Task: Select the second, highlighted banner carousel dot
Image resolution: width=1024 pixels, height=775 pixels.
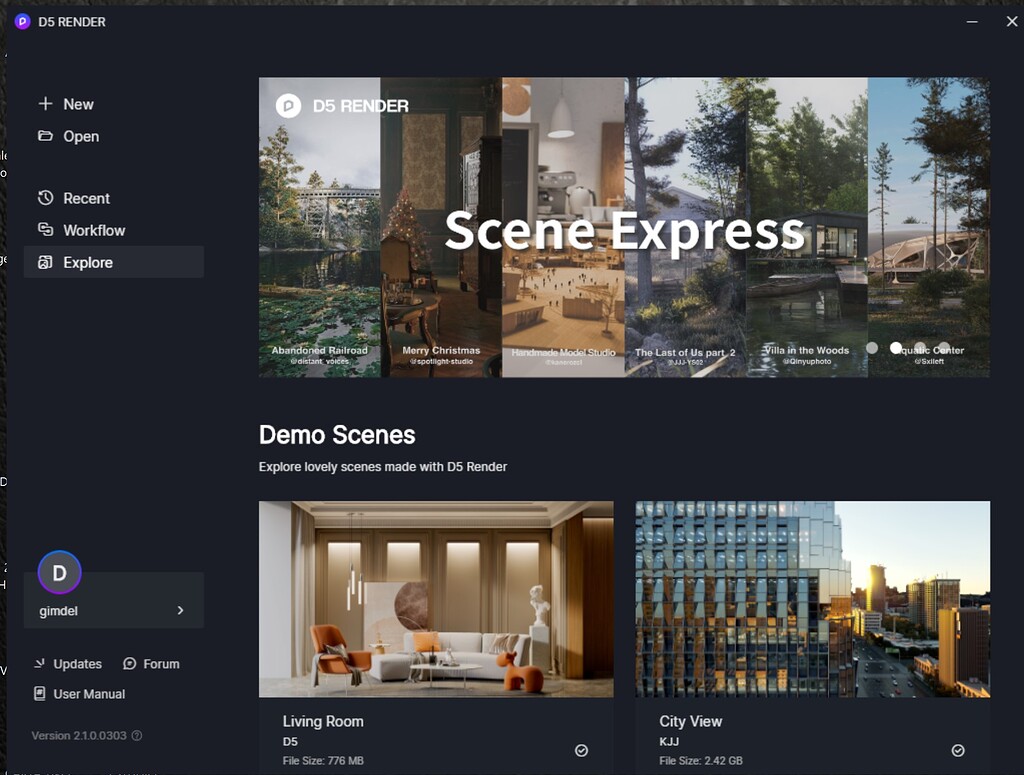Action: pyautogui.click(x=896, y=348)
